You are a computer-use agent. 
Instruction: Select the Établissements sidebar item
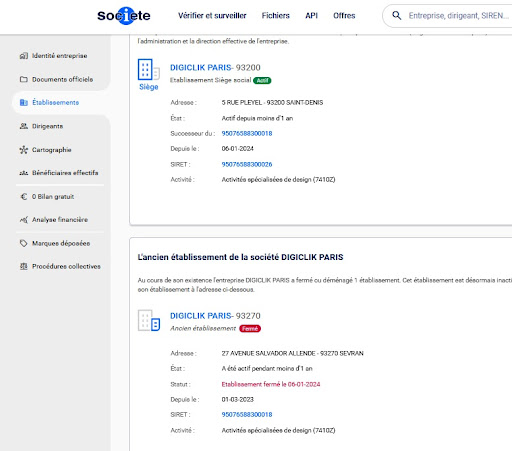click(61, 102)
